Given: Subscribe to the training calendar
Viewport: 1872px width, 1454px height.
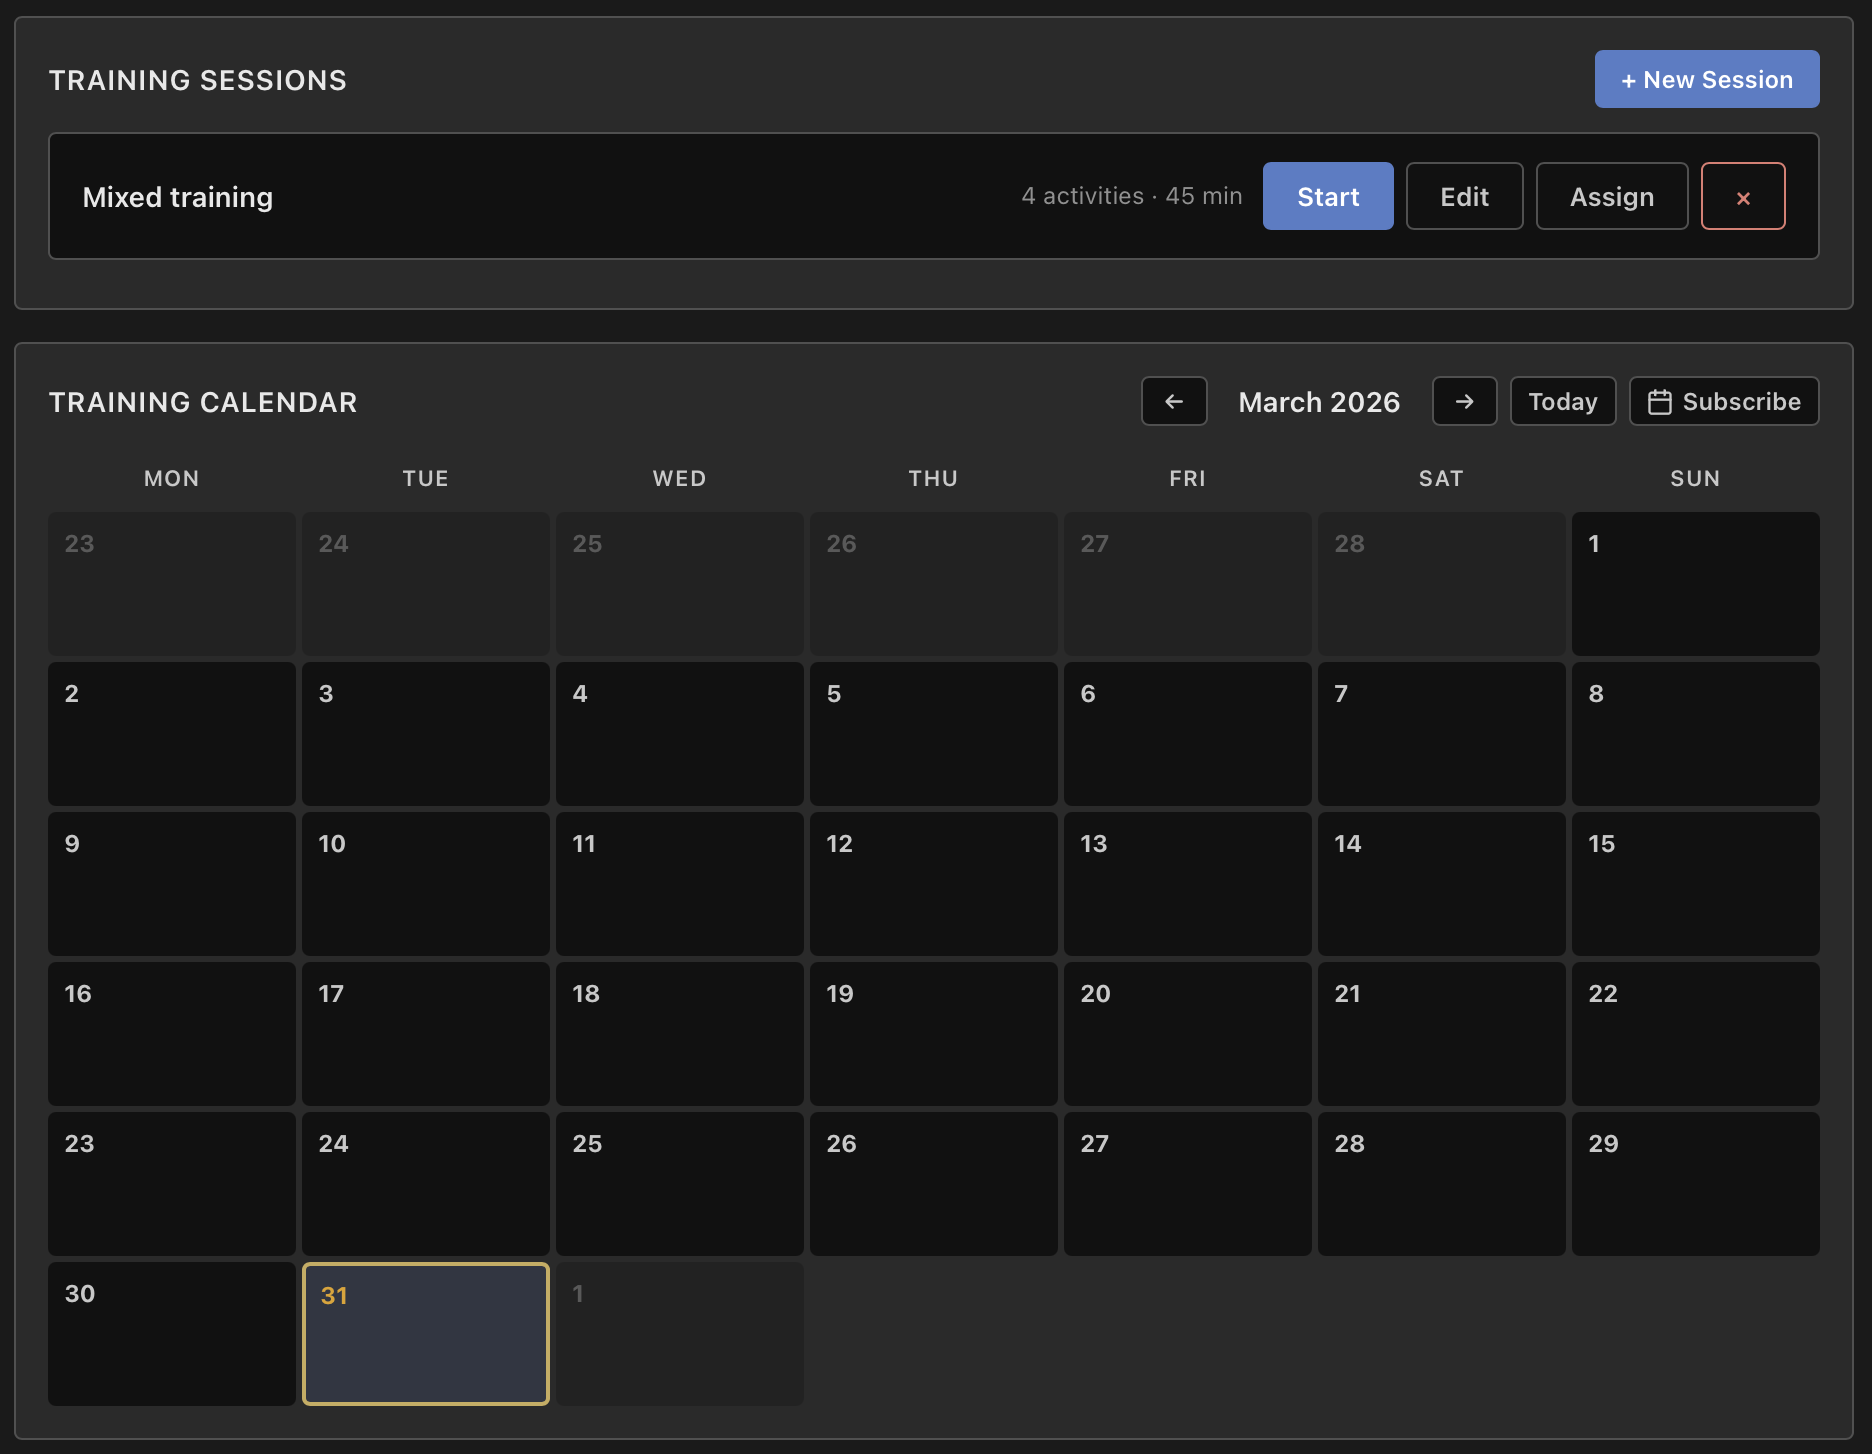Looking at the screenshot, I should (1724, 401).
